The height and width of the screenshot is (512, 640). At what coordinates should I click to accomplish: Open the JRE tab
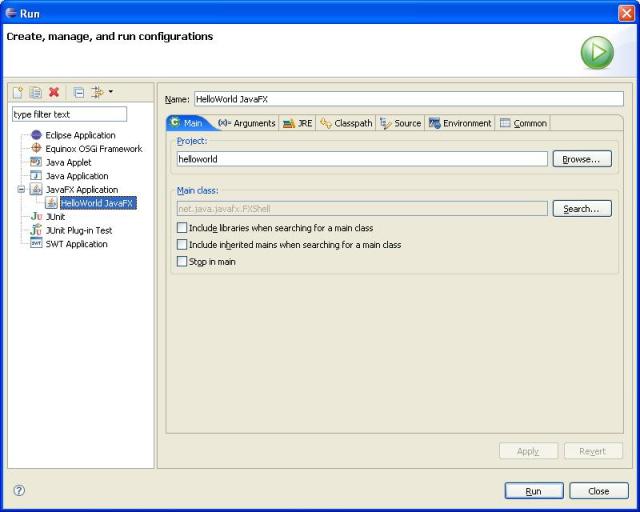[297, 123]
